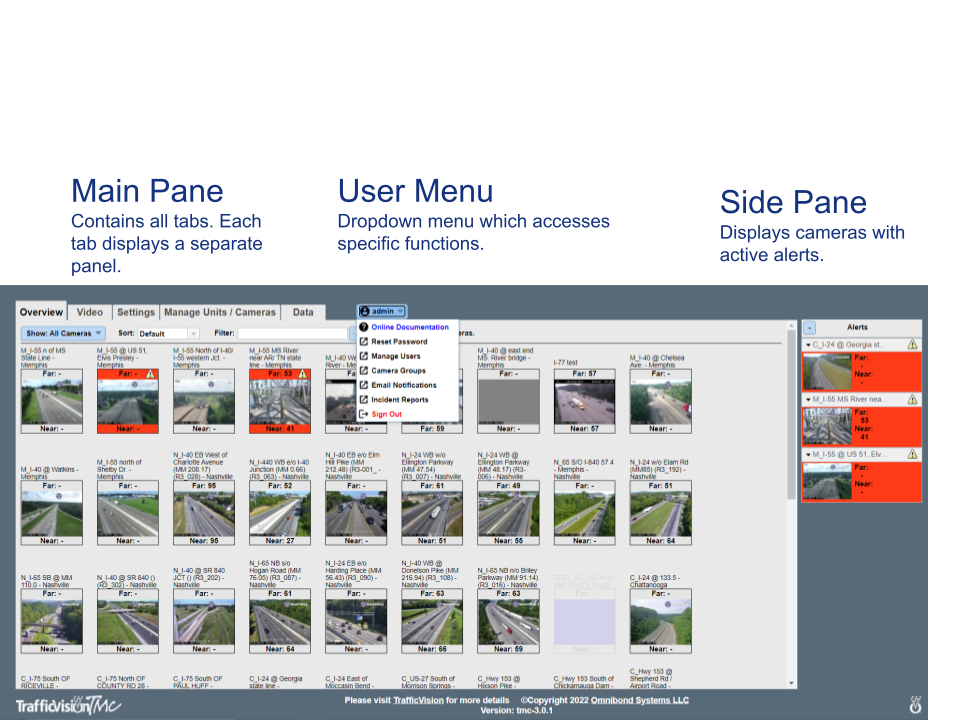Follow the TrafficVision footer link
The height and width of the screenshot is (720, 960).
click(418, 700)
